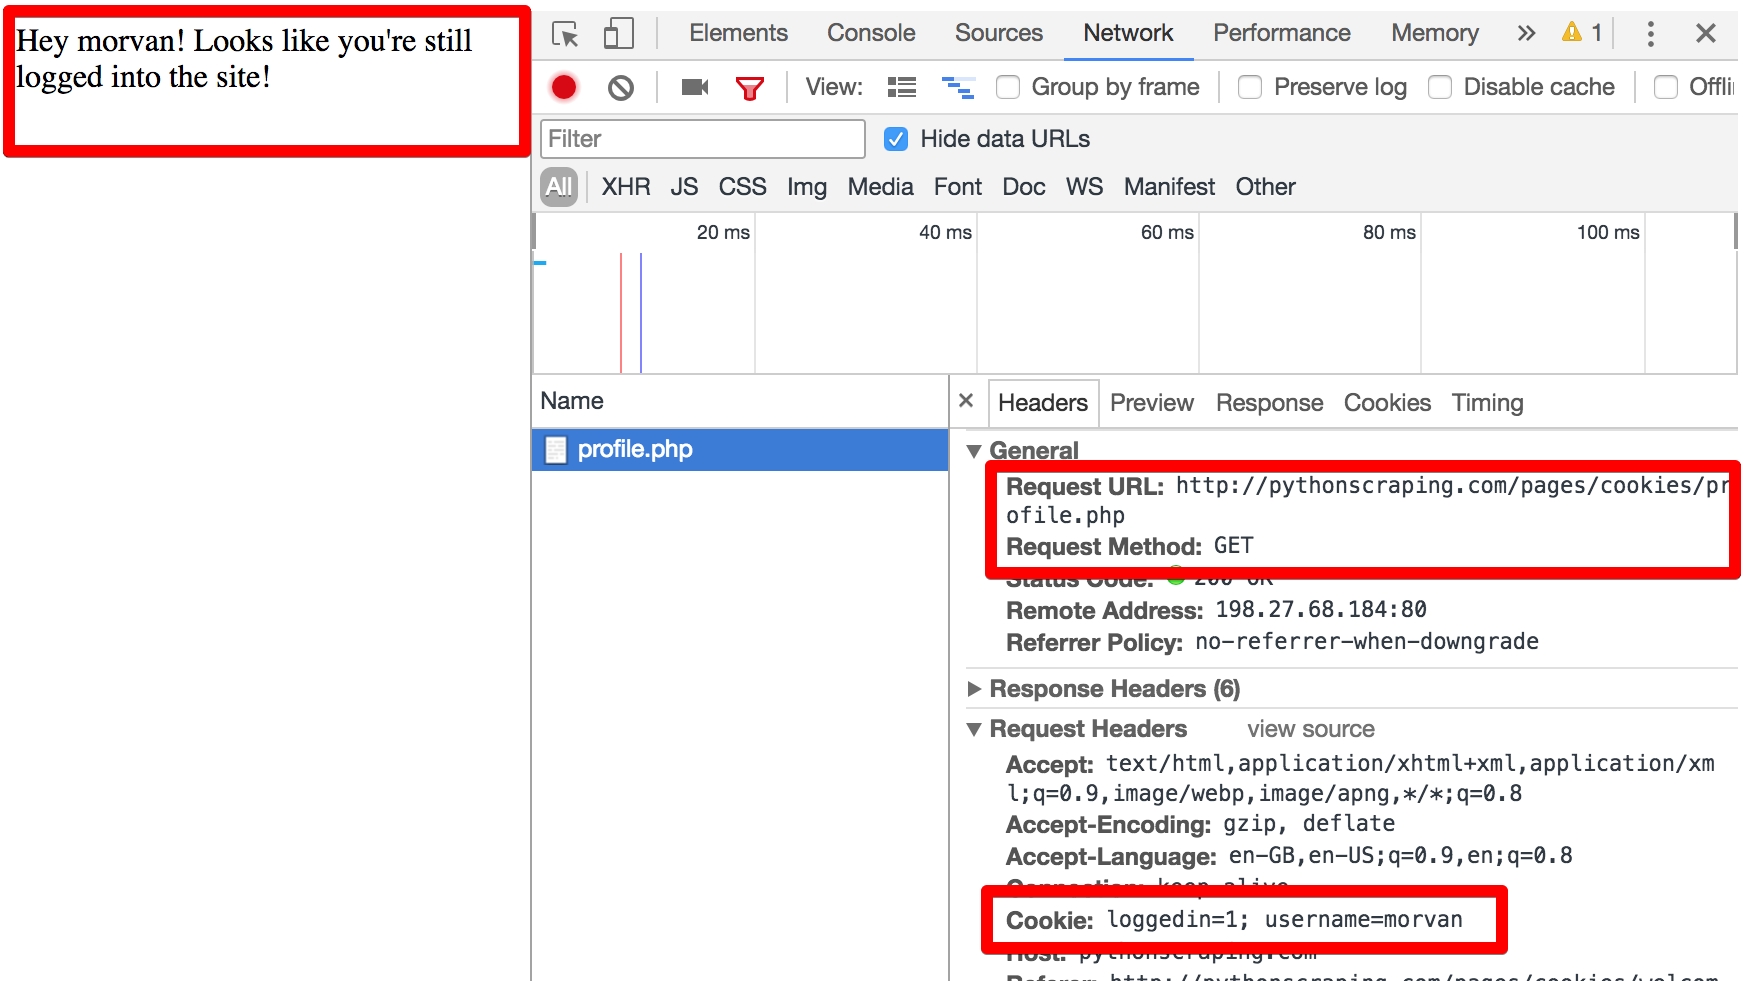Click into the Filter text field

point(702,139)
